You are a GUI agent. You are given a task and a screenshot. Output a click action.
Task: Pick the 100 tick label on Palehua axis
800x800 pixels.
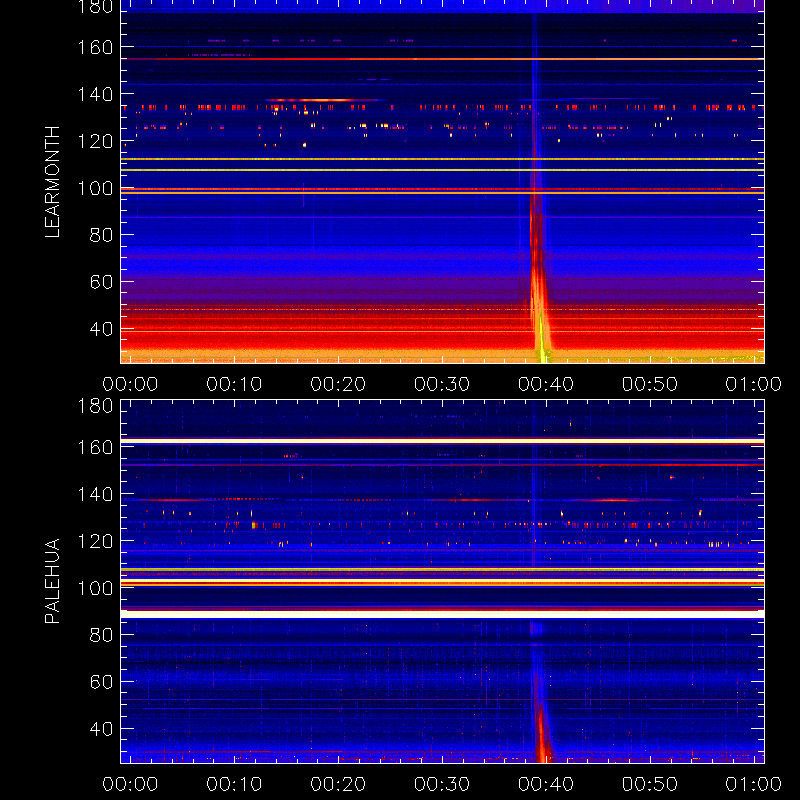[95, 588]
